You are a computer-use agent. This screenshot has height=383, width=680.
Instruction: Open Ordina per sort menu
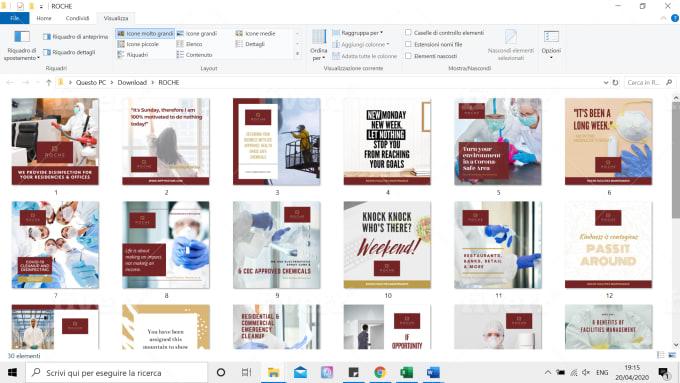click(319, 45)
